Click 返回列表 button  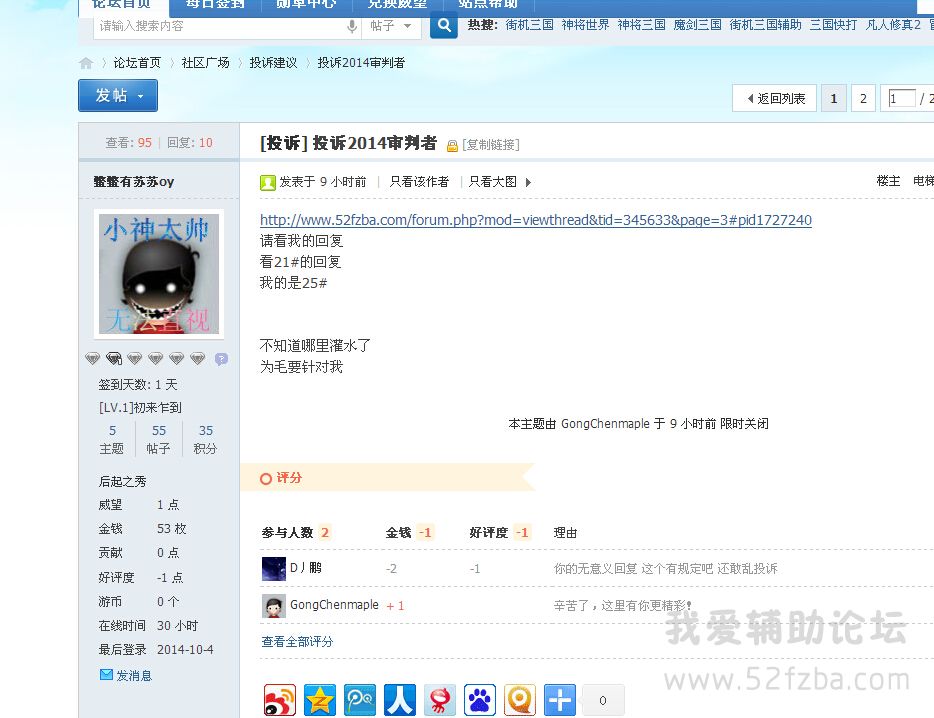776,98
